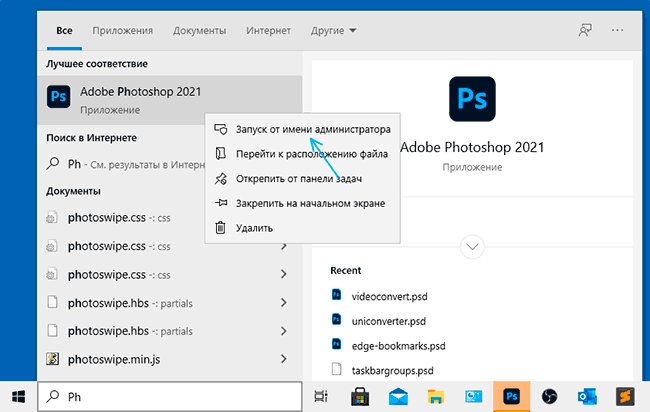Click uniconverter.psd file icon
Screen dimensions: 650x412
point(337,320)
